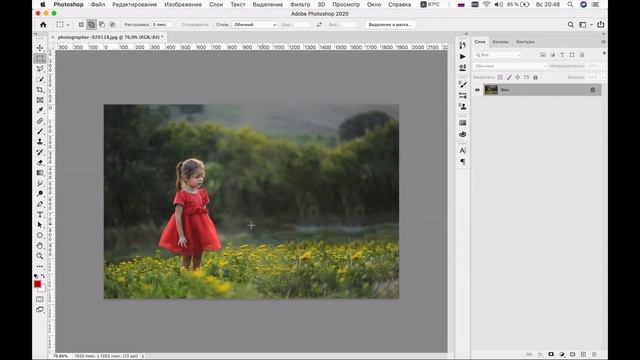Image resolution: width=640 pixels, height=360 pixels.
Task: Open the Style dropdown in options bar
Action: [x=255, y=24]
